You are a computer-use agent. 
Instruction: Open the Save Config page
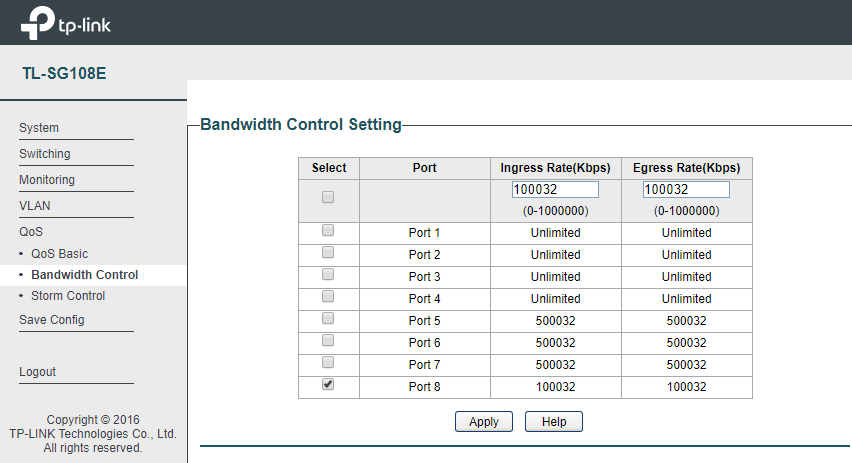click(52, 320)
